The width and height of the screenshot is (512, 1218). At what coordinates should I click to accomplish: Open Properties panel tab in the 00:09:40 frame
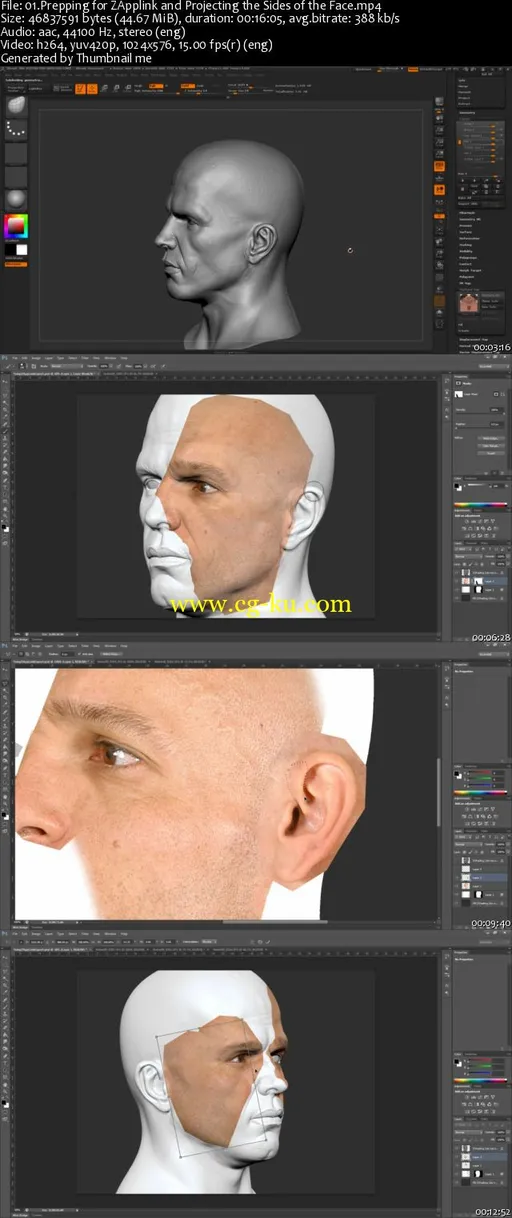(x=461, y=665)
